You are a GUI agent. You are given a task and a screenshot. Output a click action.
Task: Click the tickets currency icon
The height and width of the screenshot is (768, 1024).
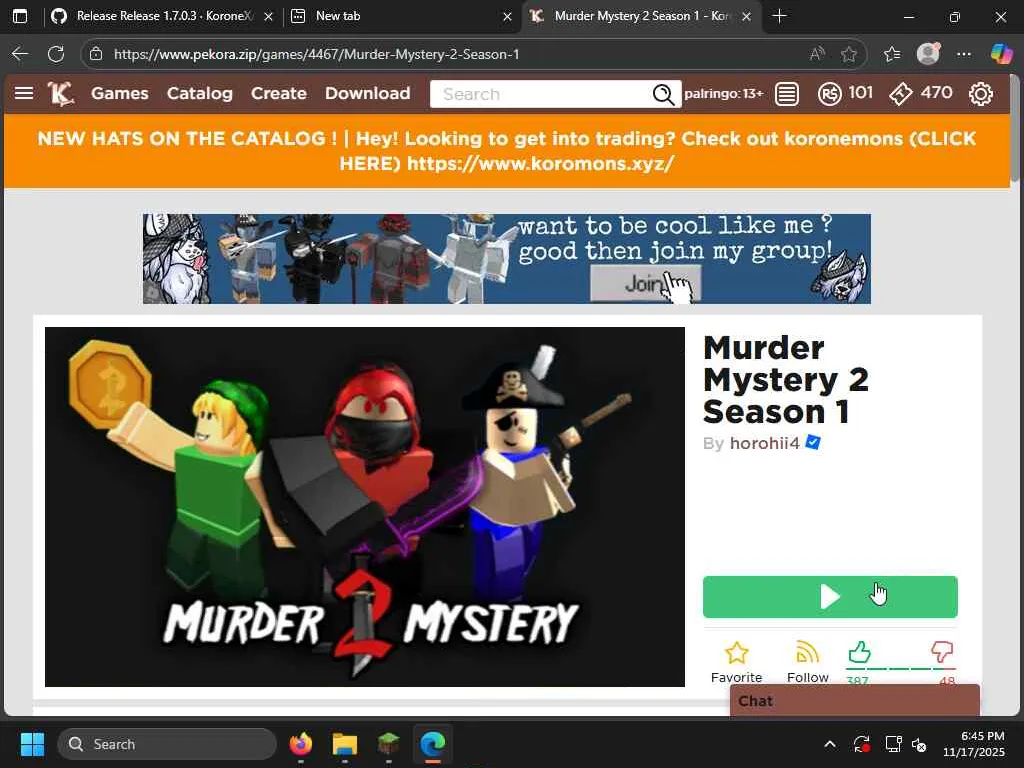click(901, 94)
